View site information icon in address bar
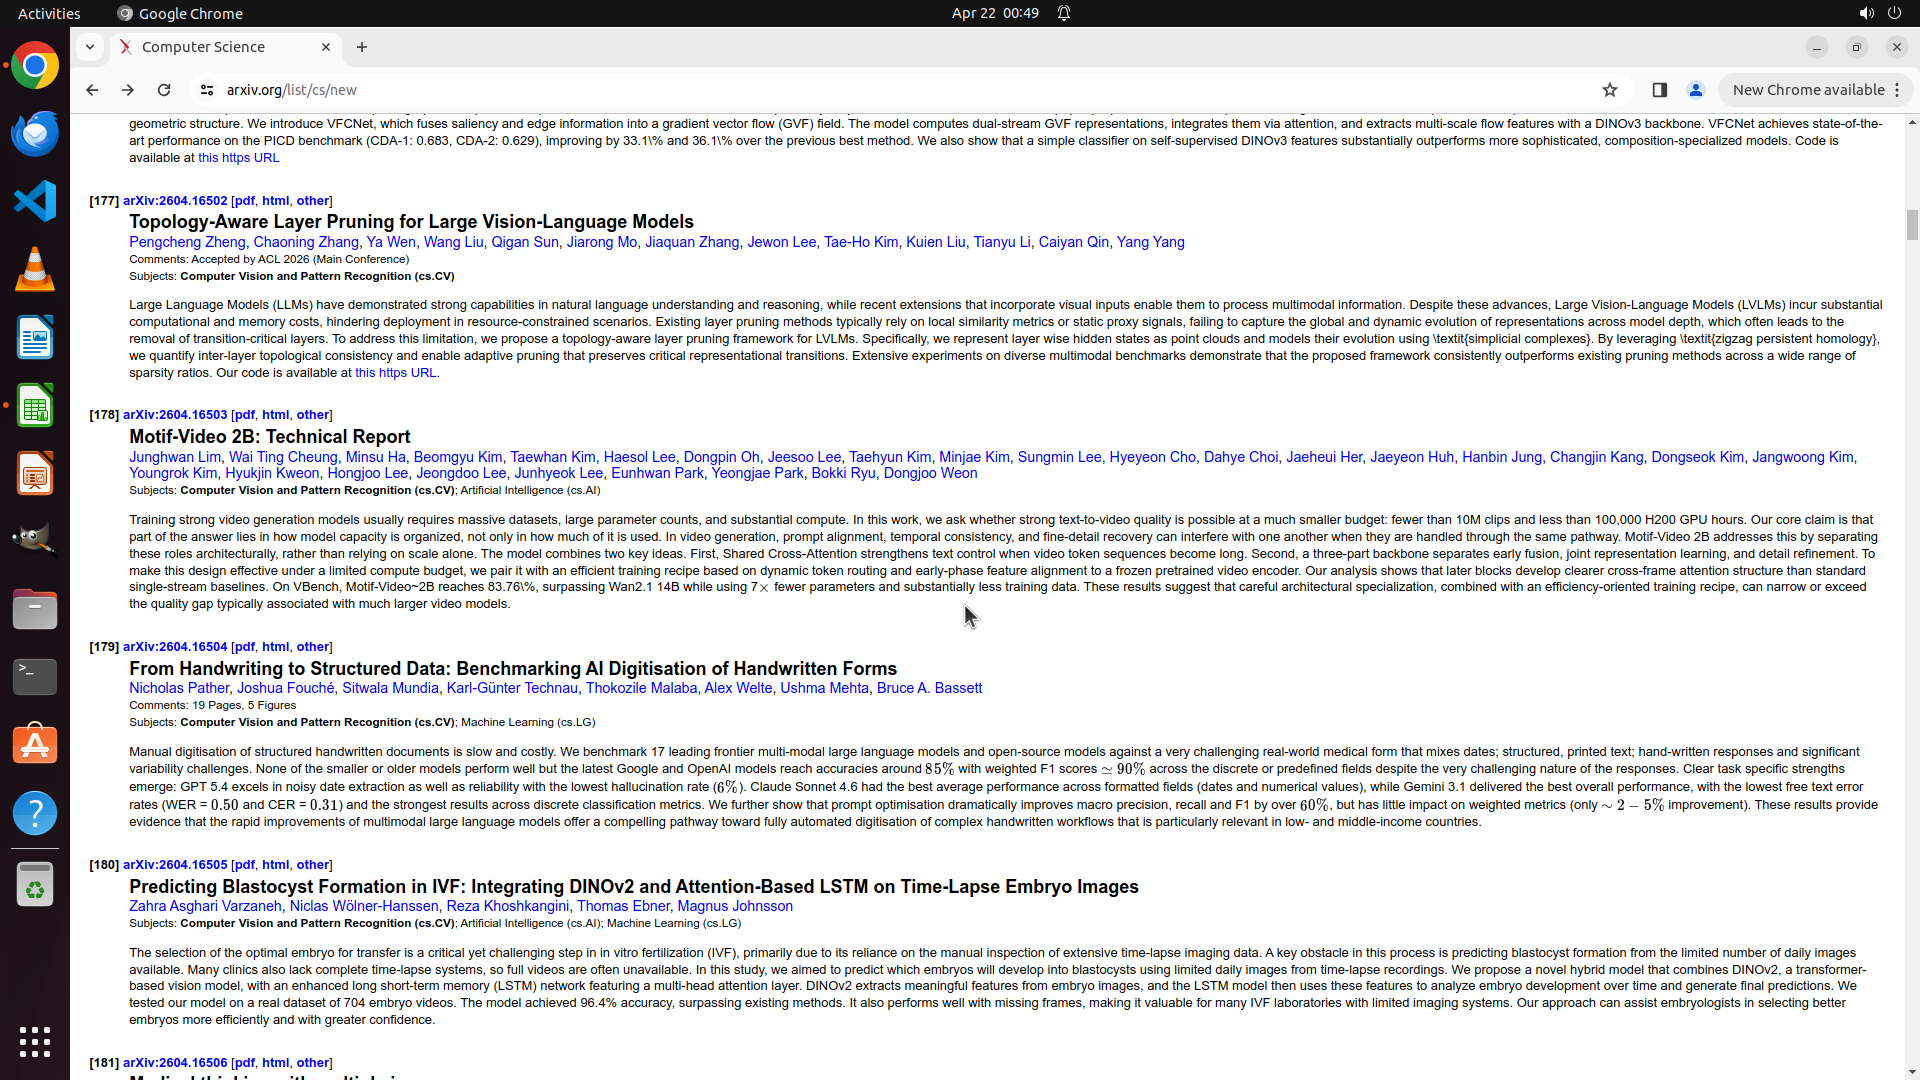The width and height of the screenshot is (1920, 1080). (x=207, y=90)
